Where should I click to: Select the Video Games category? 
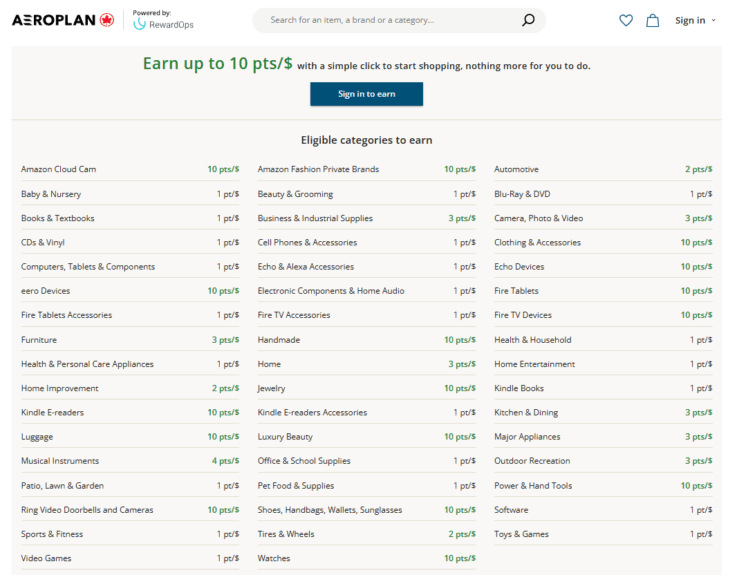46,558
